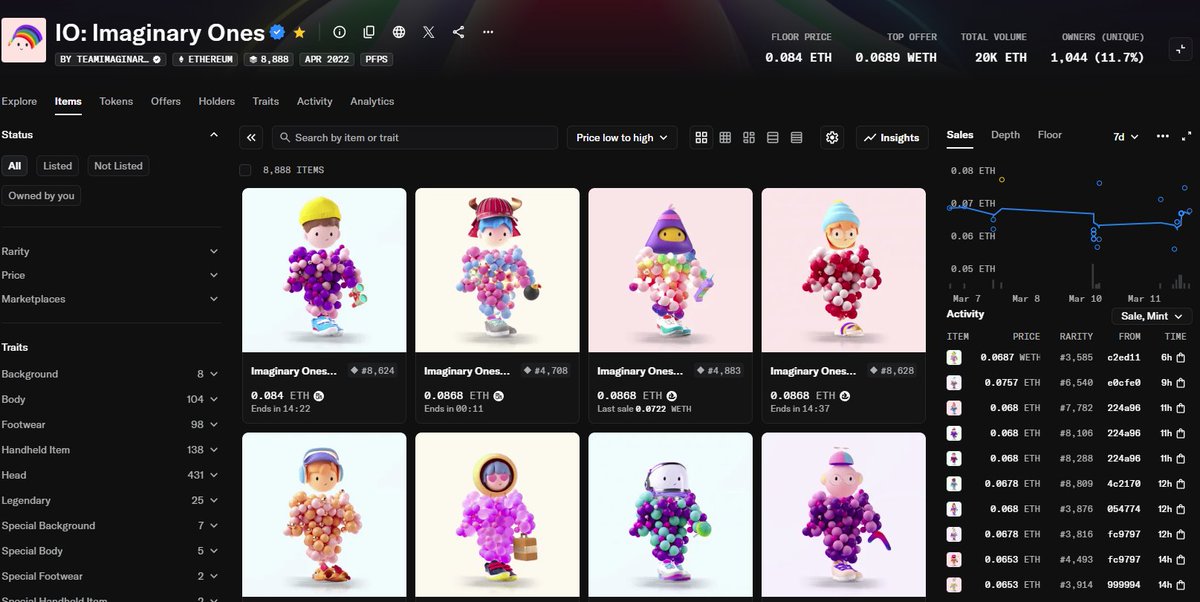Open the Sale, Mint activity filter dropdown
The height and width of the screenshot is (602, 1200).
(1151, 316)
